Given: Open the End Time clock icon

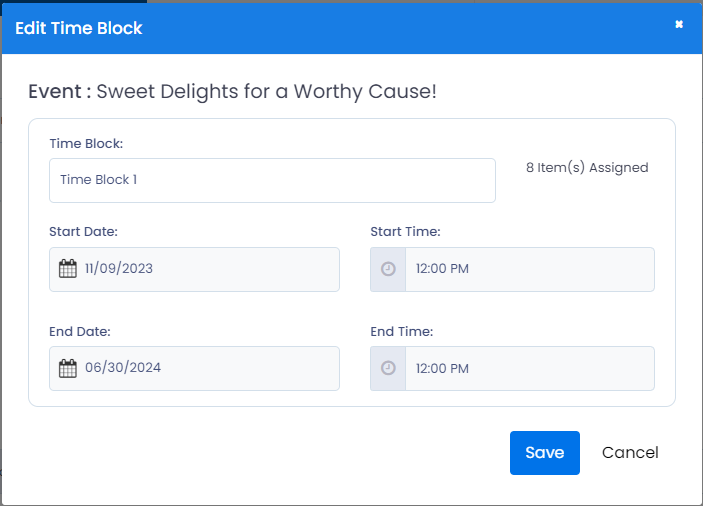Looking at the screenshot, I should coord(388,368).
